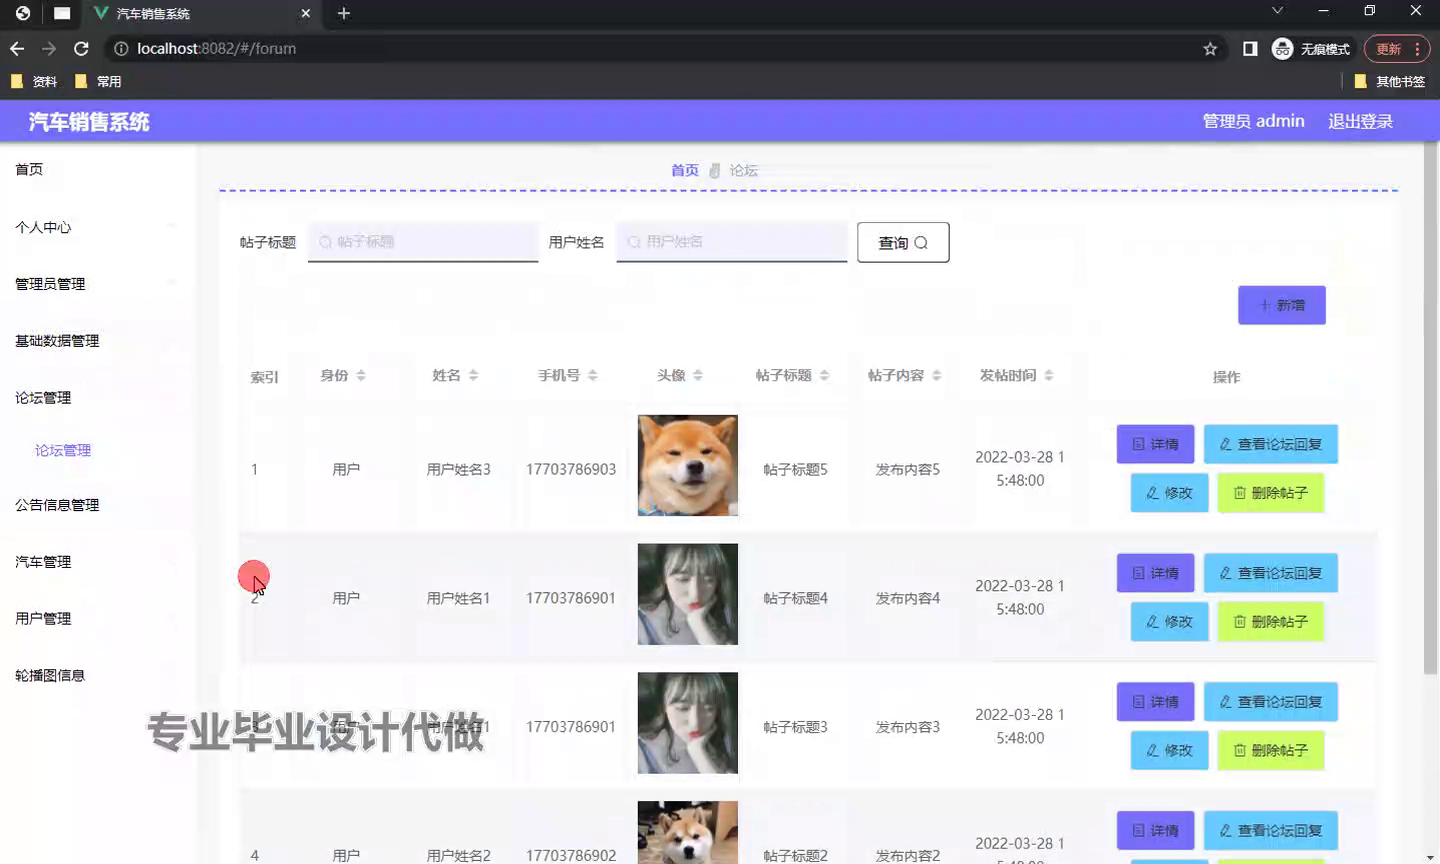Select the 论坛管理 submenu item
This screenshot has height=864, width=1440.
63,450
